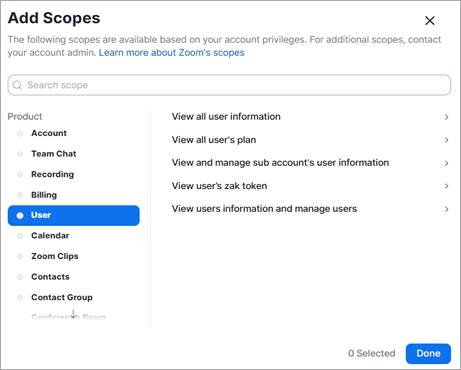Click into the Search scope field
The height and width of the screenshot is (370, 461).
pyautogui.click(x=229, y=85)
